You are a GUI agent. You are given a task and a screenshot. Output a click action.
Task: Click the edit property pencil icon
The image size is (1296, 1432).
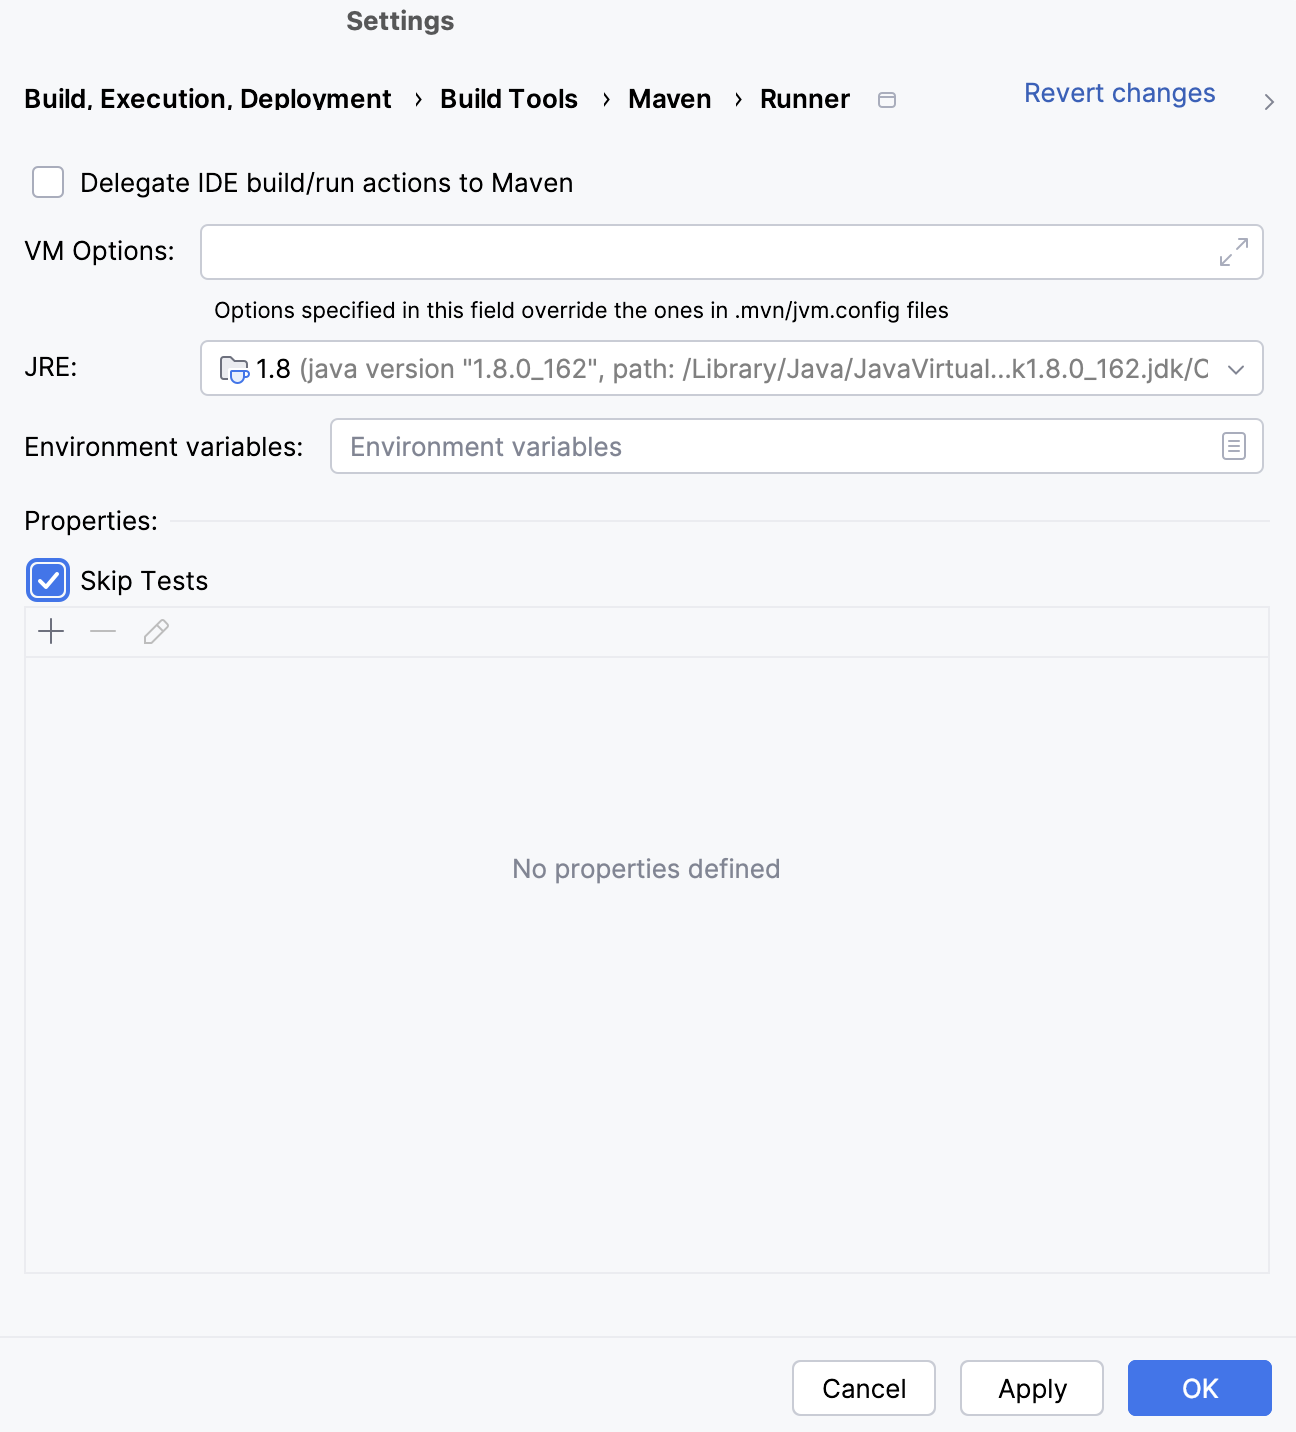click(x=156, y=632)
